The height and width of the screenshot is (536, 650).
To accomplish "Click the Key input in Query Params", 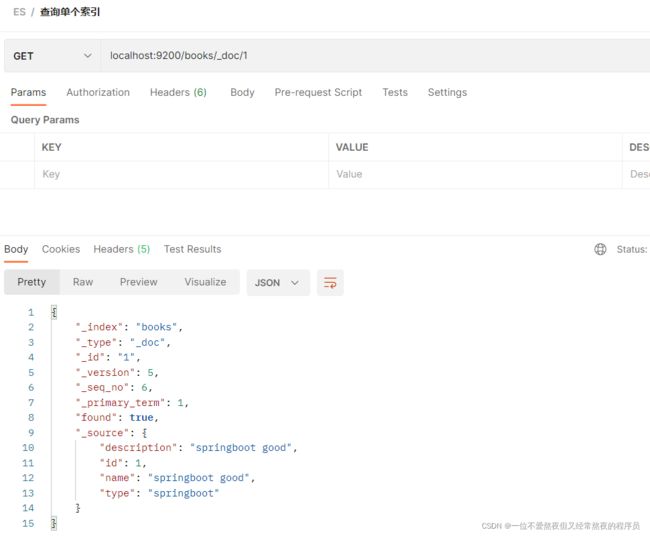I will (x=182, y=175).
